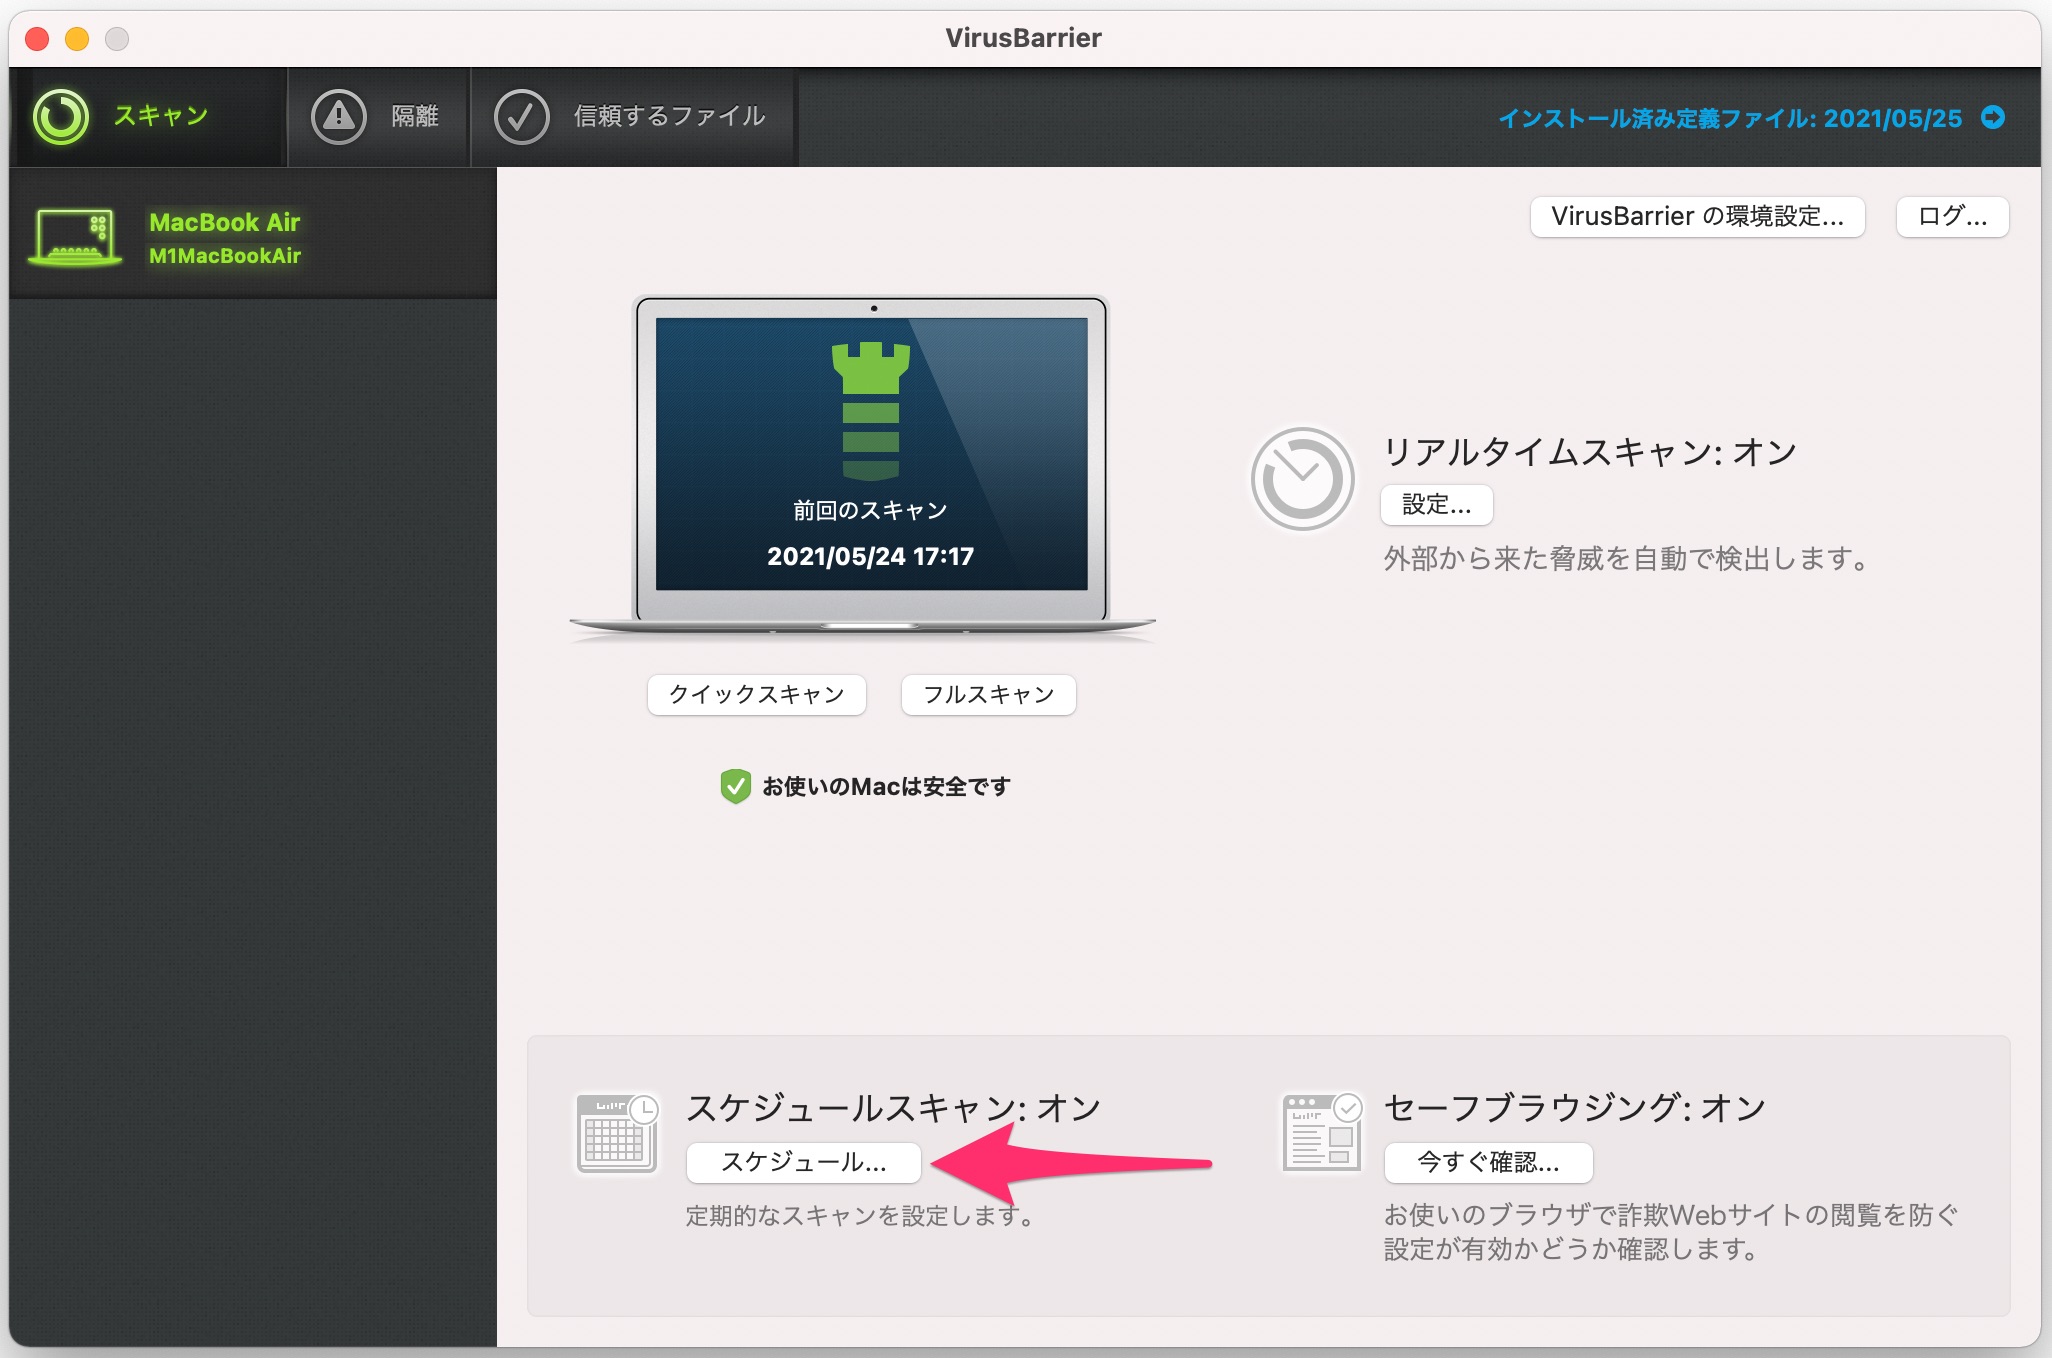Click the セーフブラウジング: オン heading
This screenshot has height=1358, width=2052.
tap(1575, 1107)
